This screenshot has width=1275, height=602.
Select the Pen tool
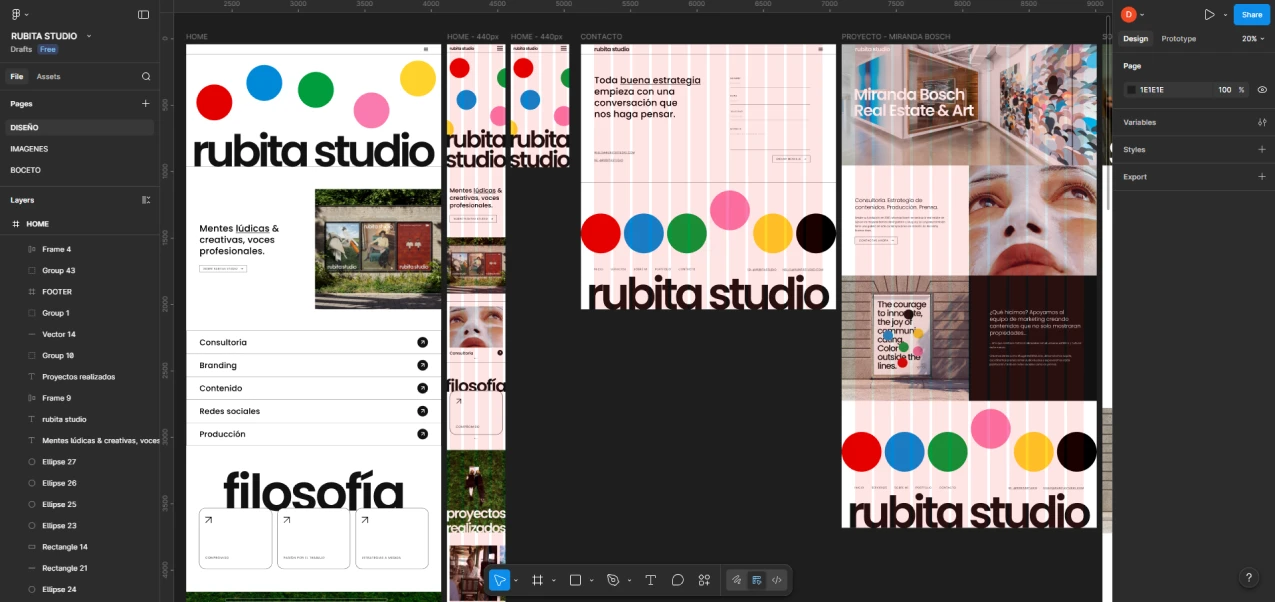(613, 580)
